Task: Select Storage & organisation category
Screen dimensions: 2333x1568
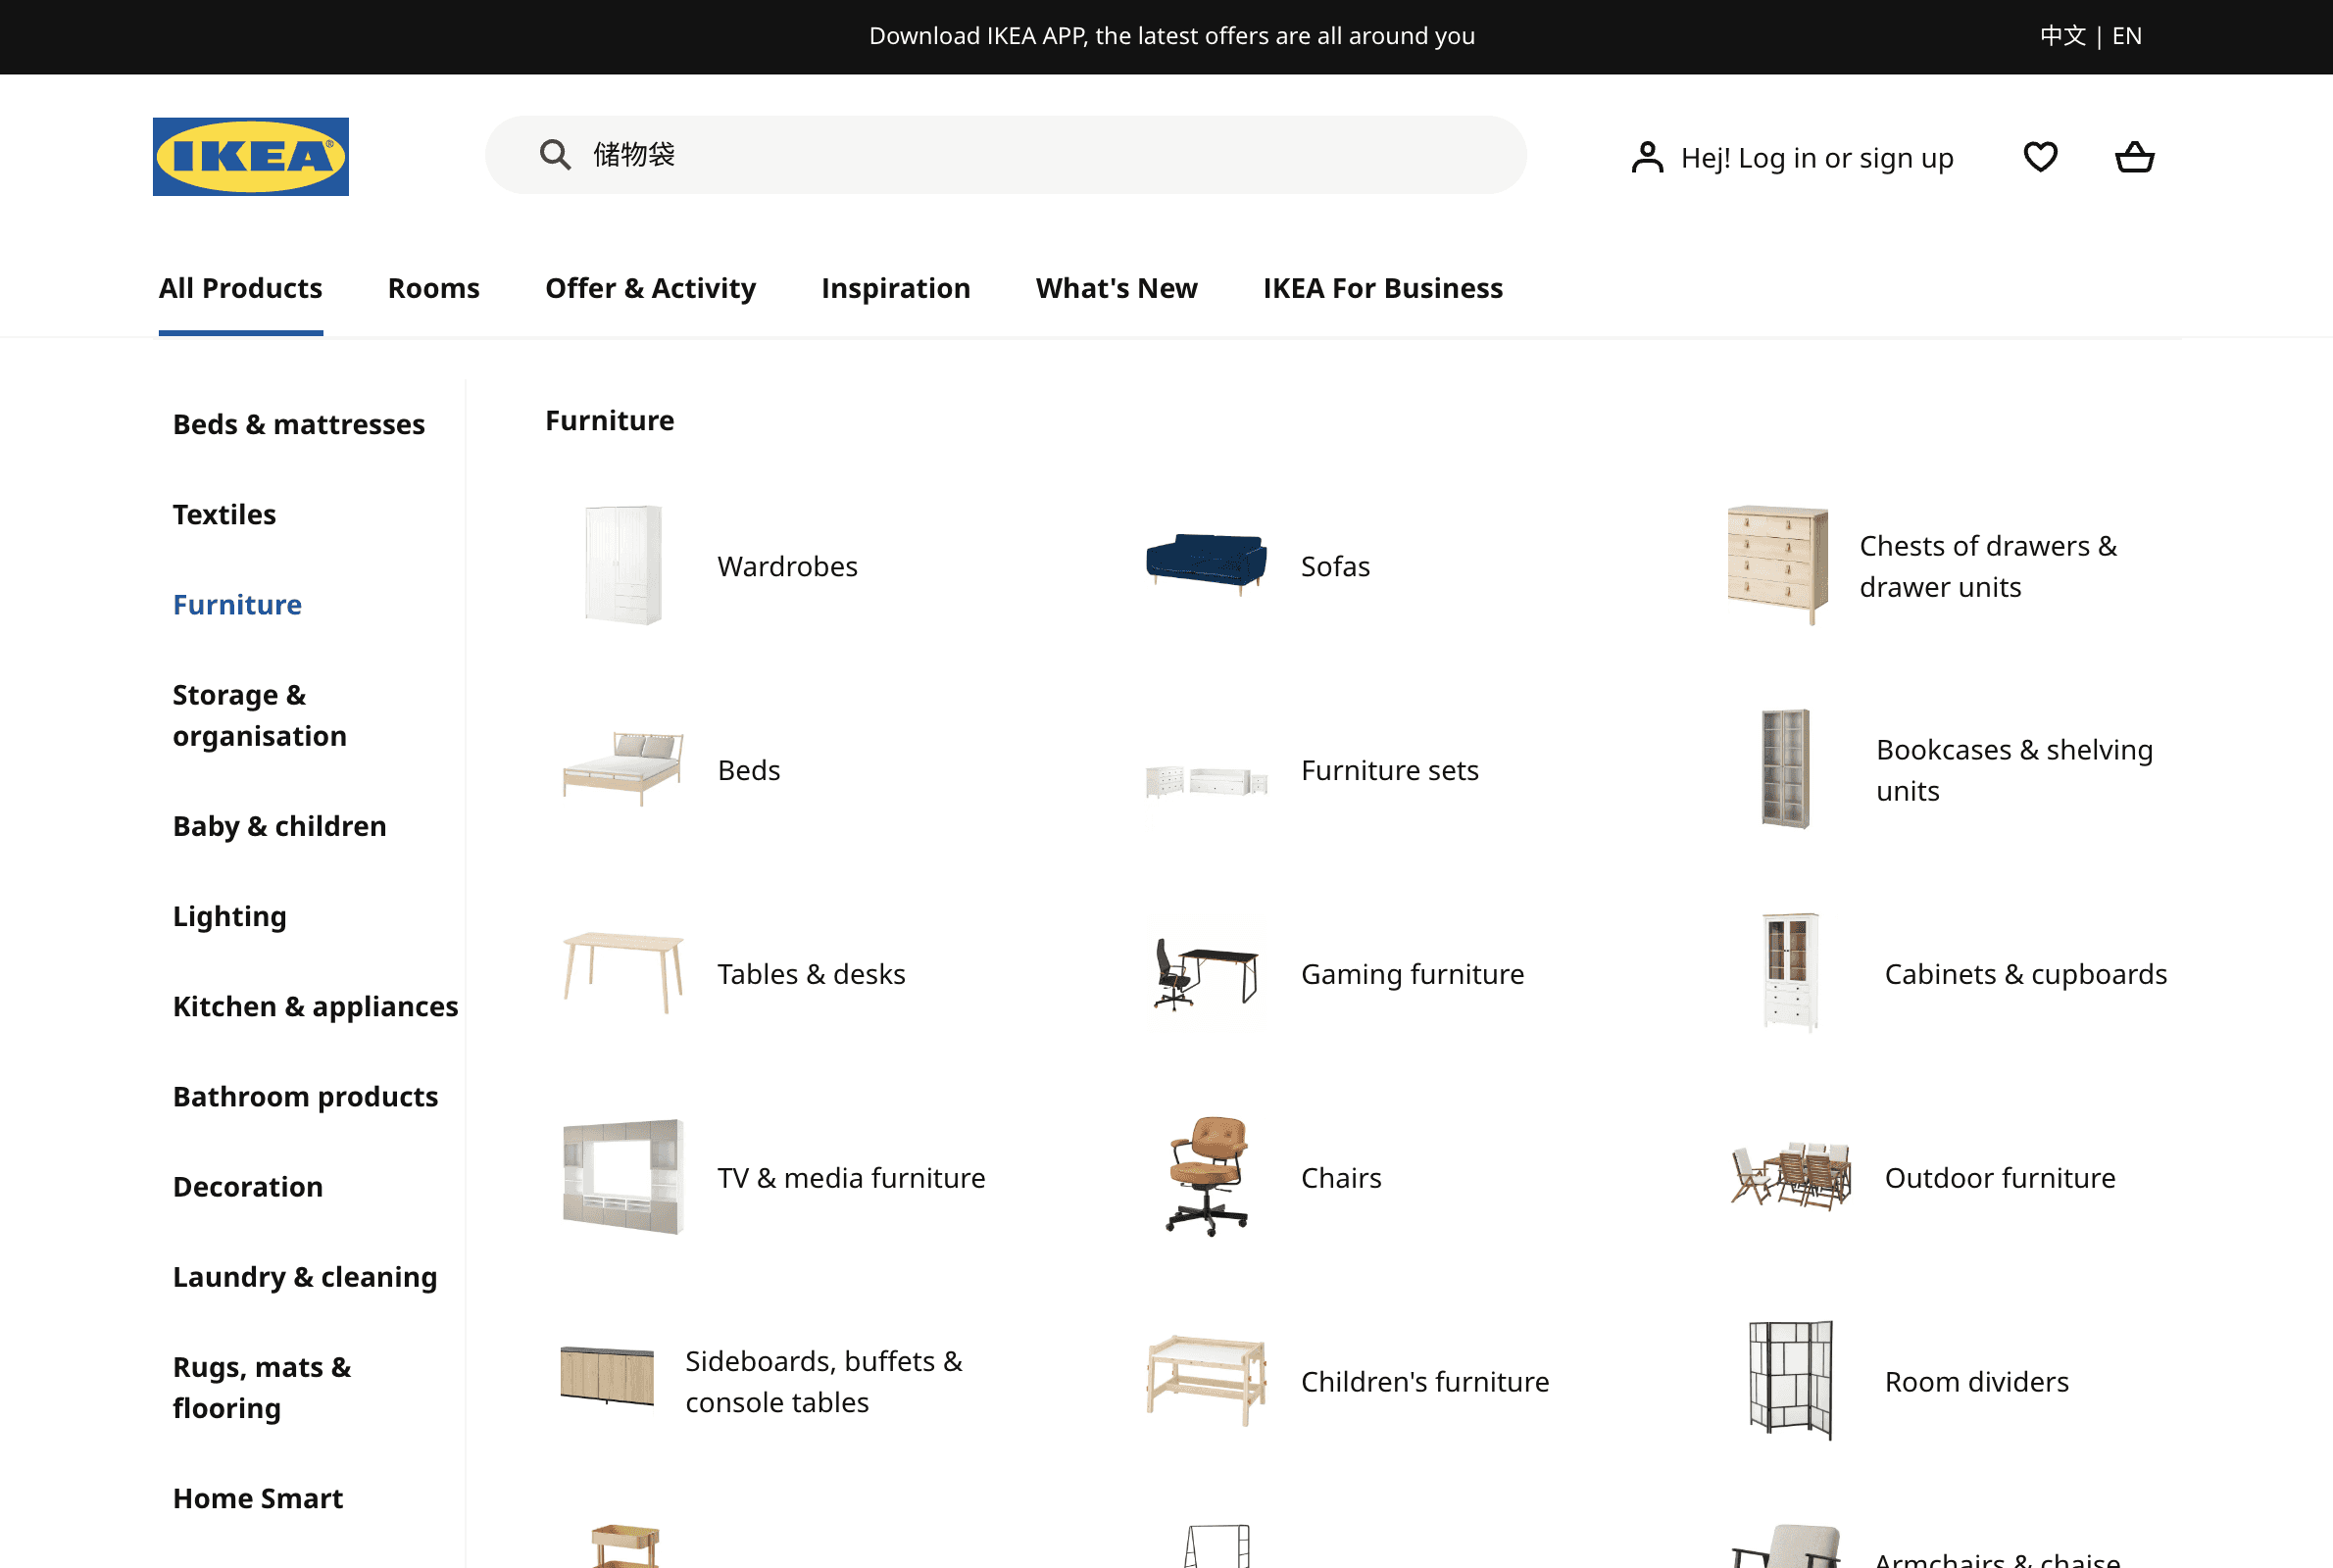Action: pos(260,715)
